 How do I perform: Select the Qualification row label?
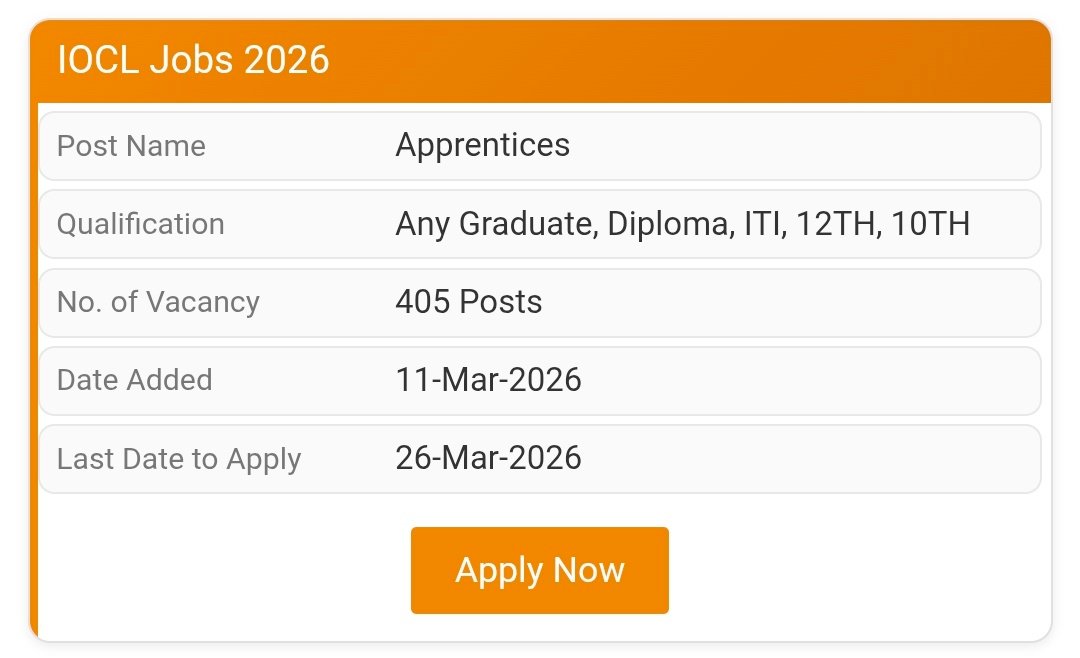tap(140, 224)
